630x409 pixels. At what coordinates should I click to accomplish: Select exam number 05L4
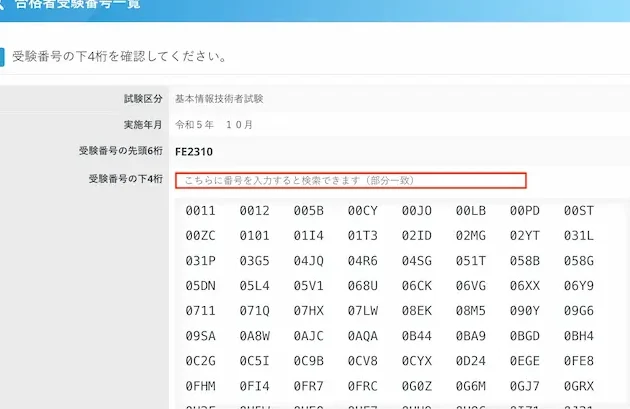254,286
